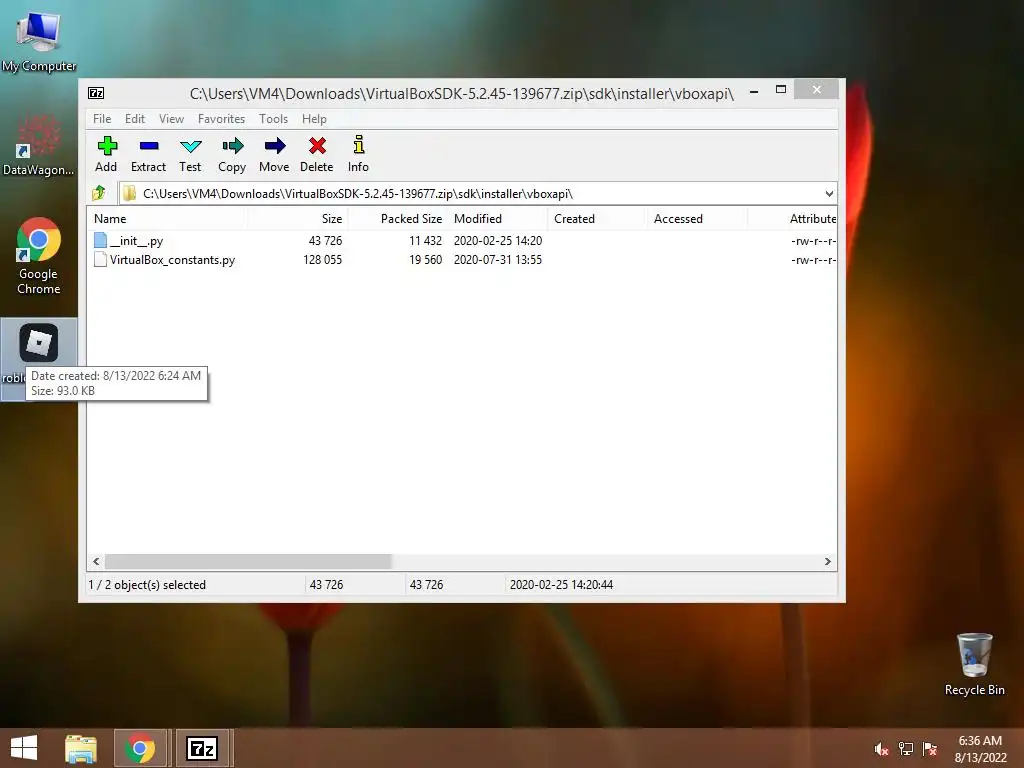Image resolution: width=1024 pixels, height=768 pixels.
Task: Open File Explorer from taskbar
Action: (x=81, y=748)
